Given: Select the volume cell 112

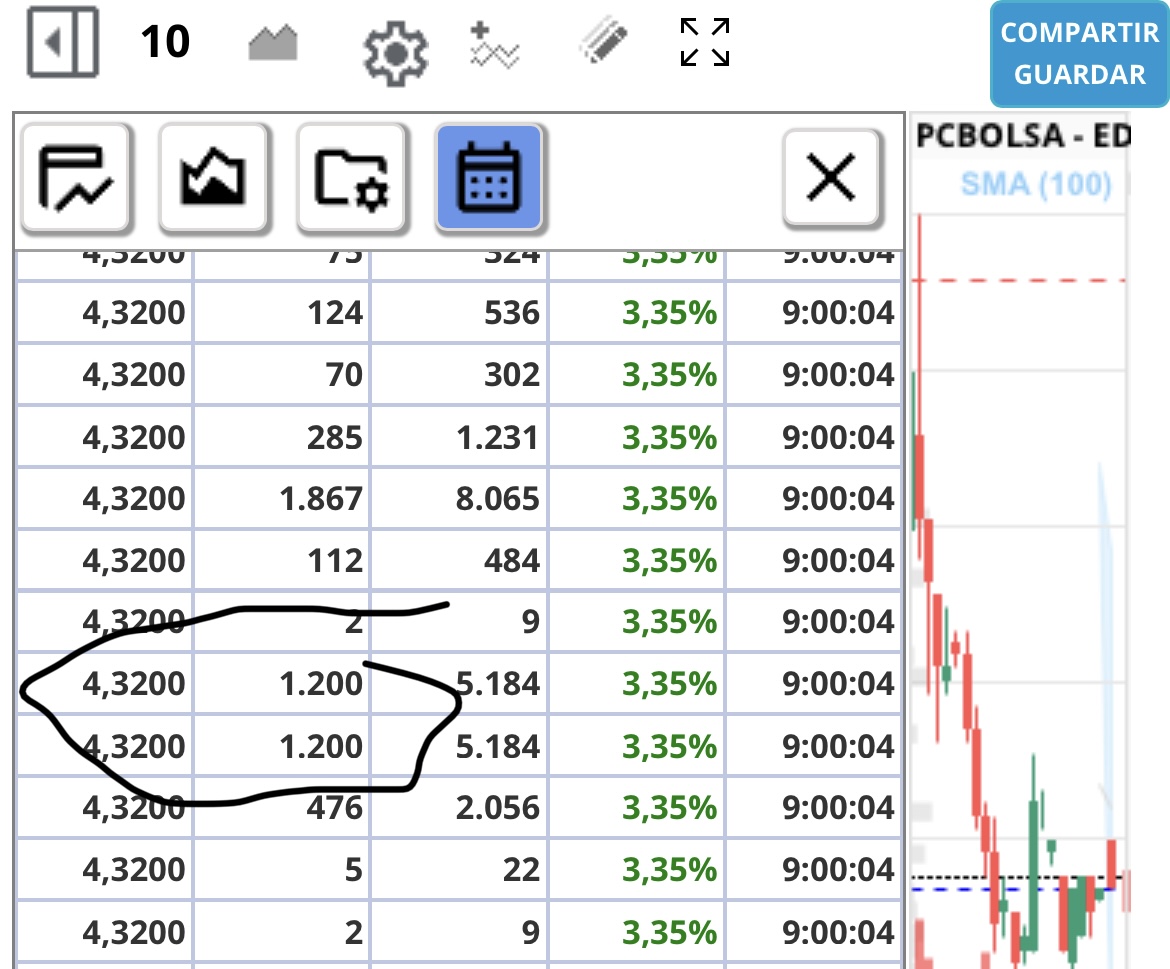Looking at the screenshot, I should pyautogui.click(x=282, y=560).
